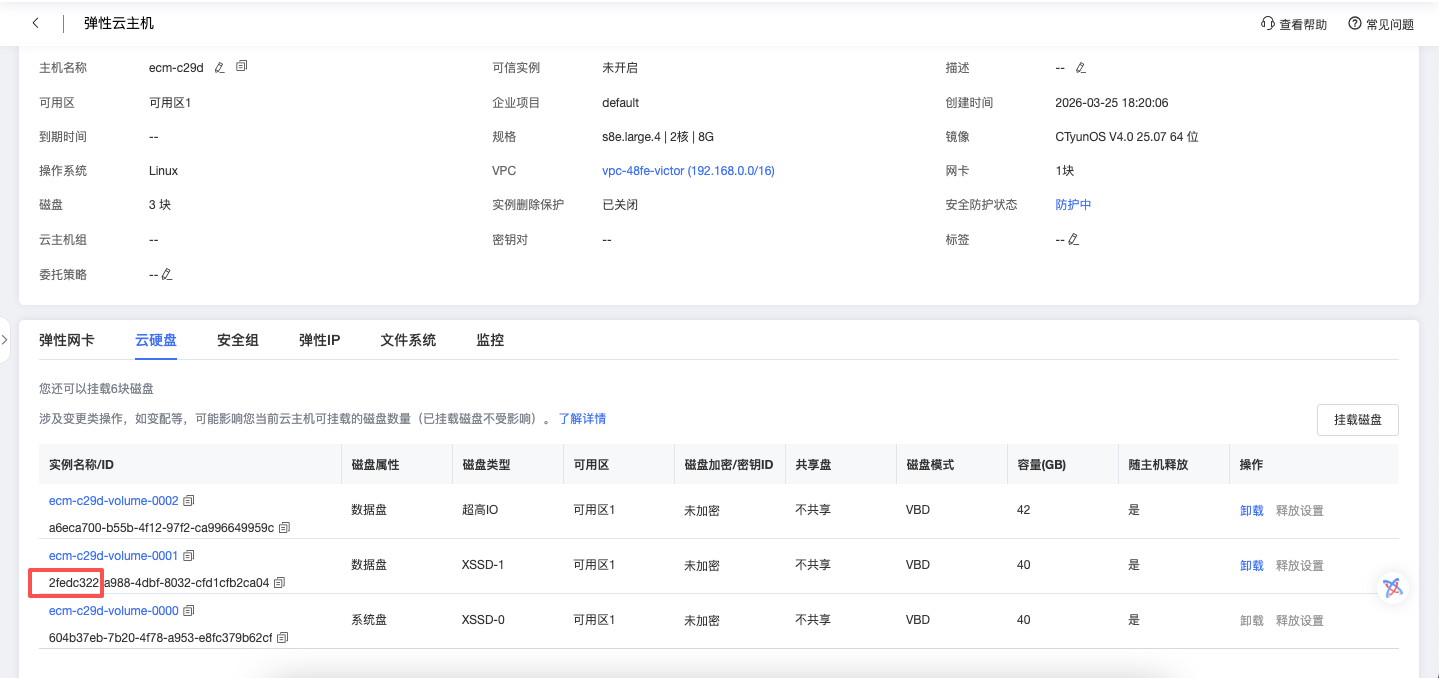The image size is (1439, 678).
Task: Edit host name ecm-c29d pencil icon
Action: [x=219, y=68]
